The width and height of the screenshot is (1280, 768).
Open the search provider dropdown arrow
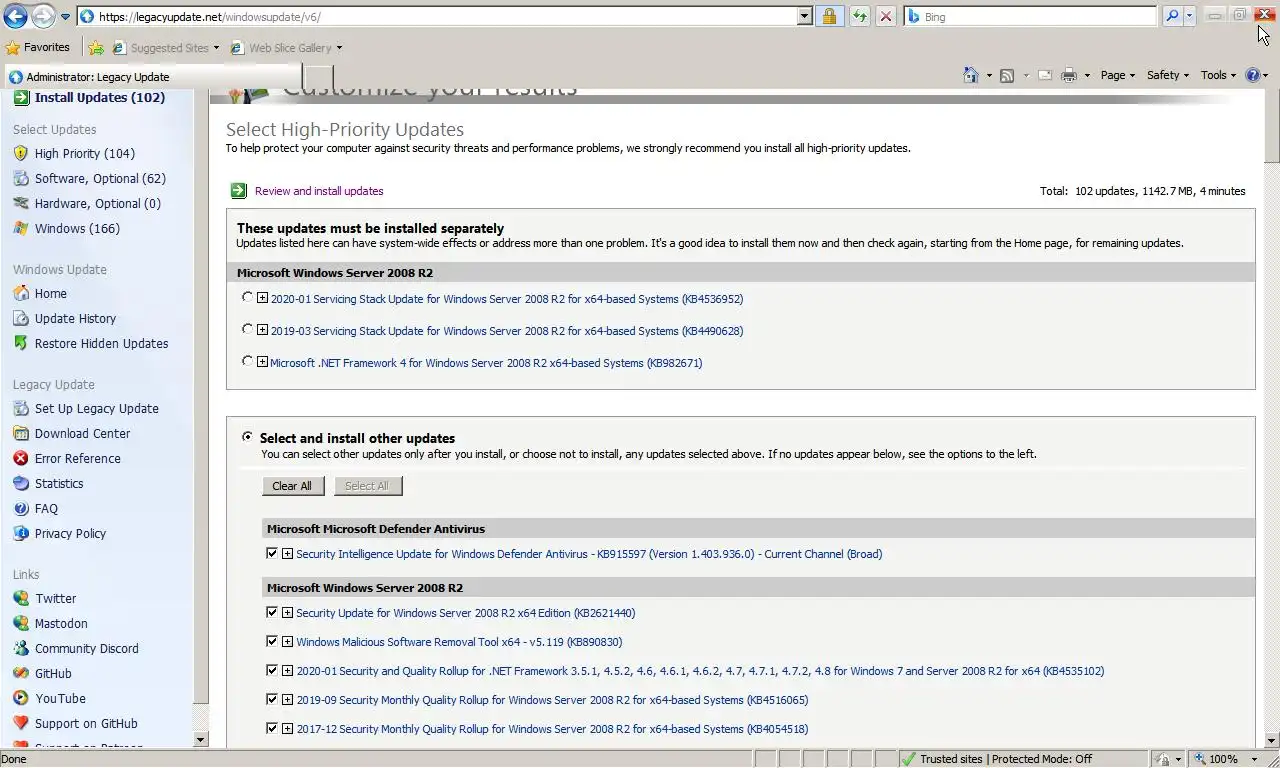[x=1189, y=17]
